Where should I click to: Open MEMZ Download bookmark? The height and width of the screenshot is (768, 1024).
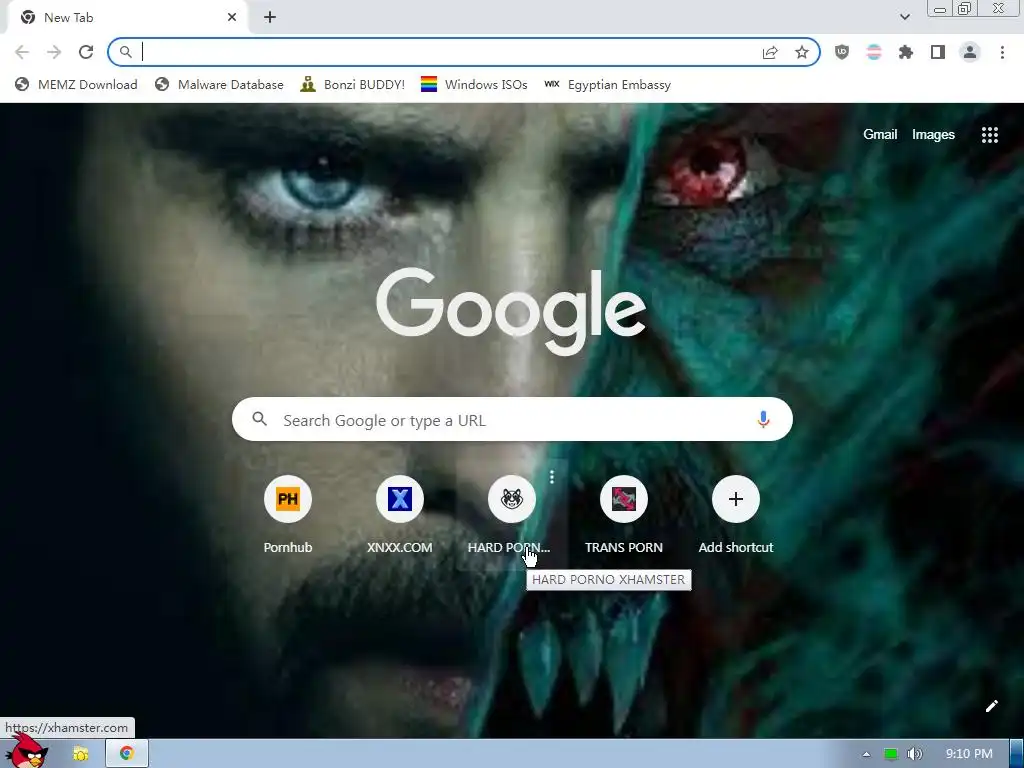click(x=76, y=84)
